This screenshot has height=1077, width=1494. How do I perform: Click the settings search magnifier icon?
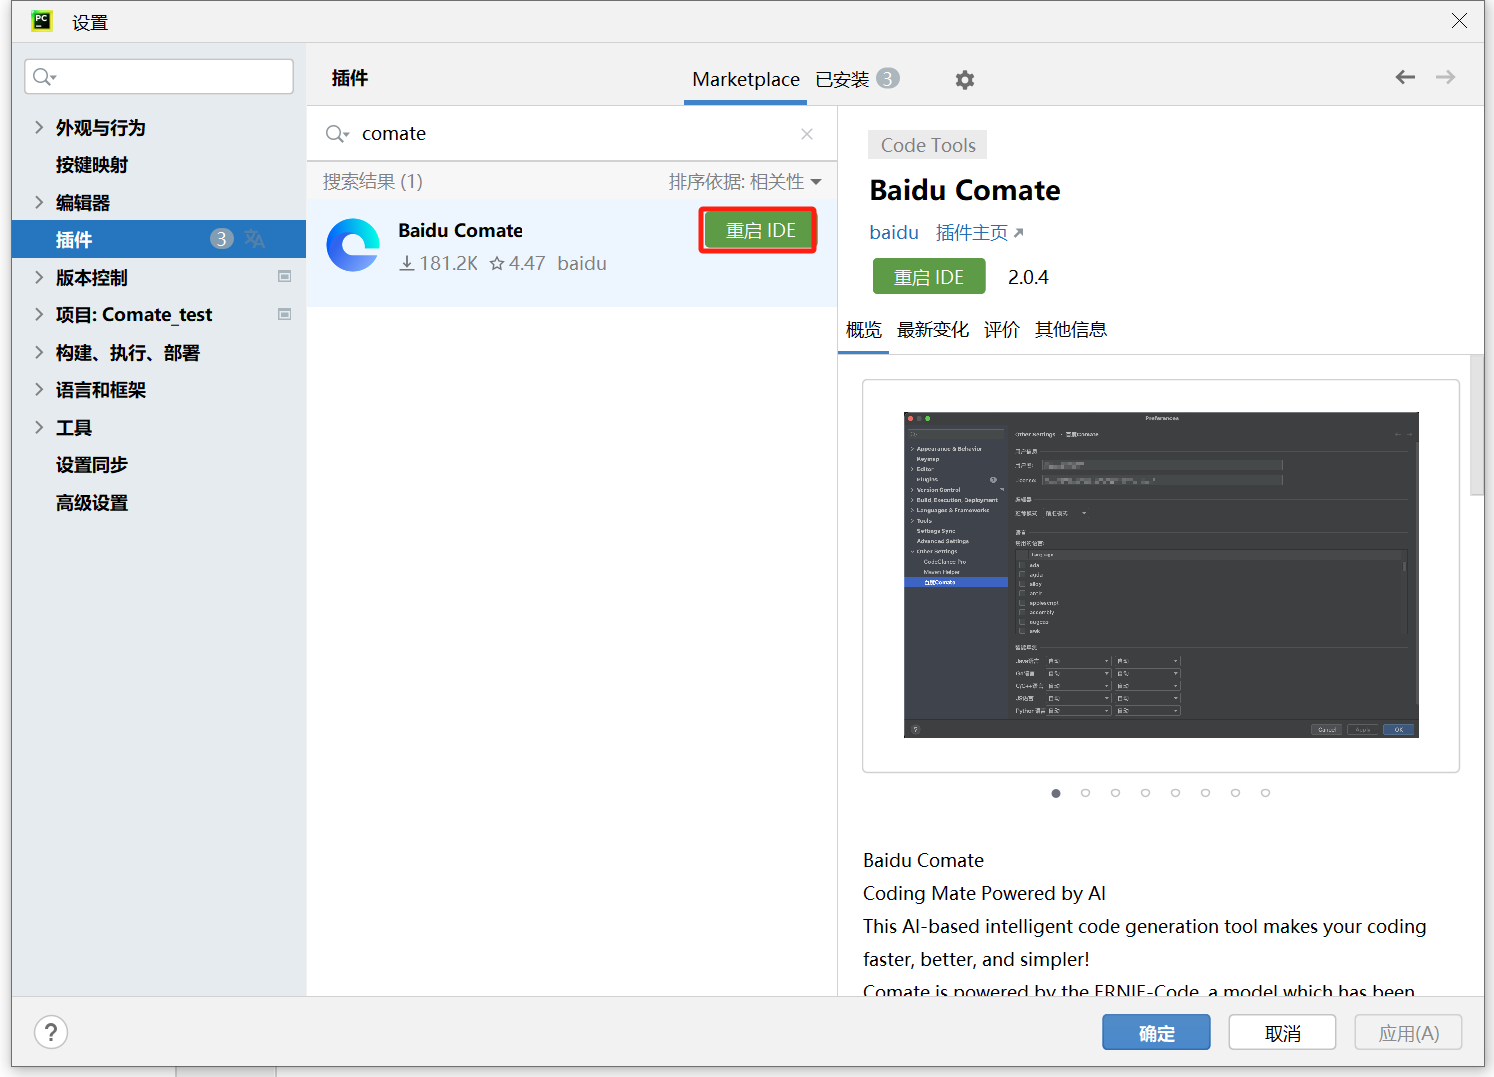pos(44,77)
